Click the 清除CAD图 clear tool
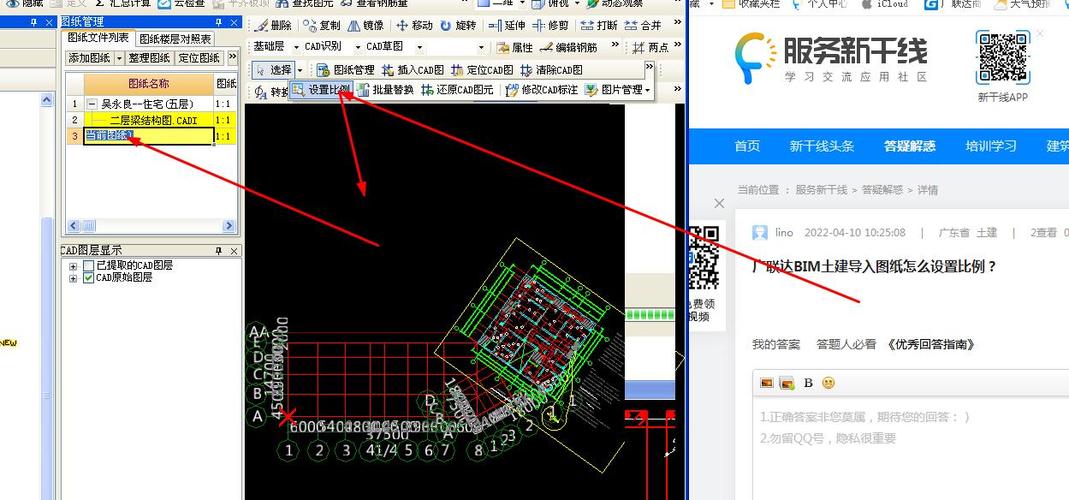Image resolution: width=1069 pixels, height=500 pixels. pos(552,70)
